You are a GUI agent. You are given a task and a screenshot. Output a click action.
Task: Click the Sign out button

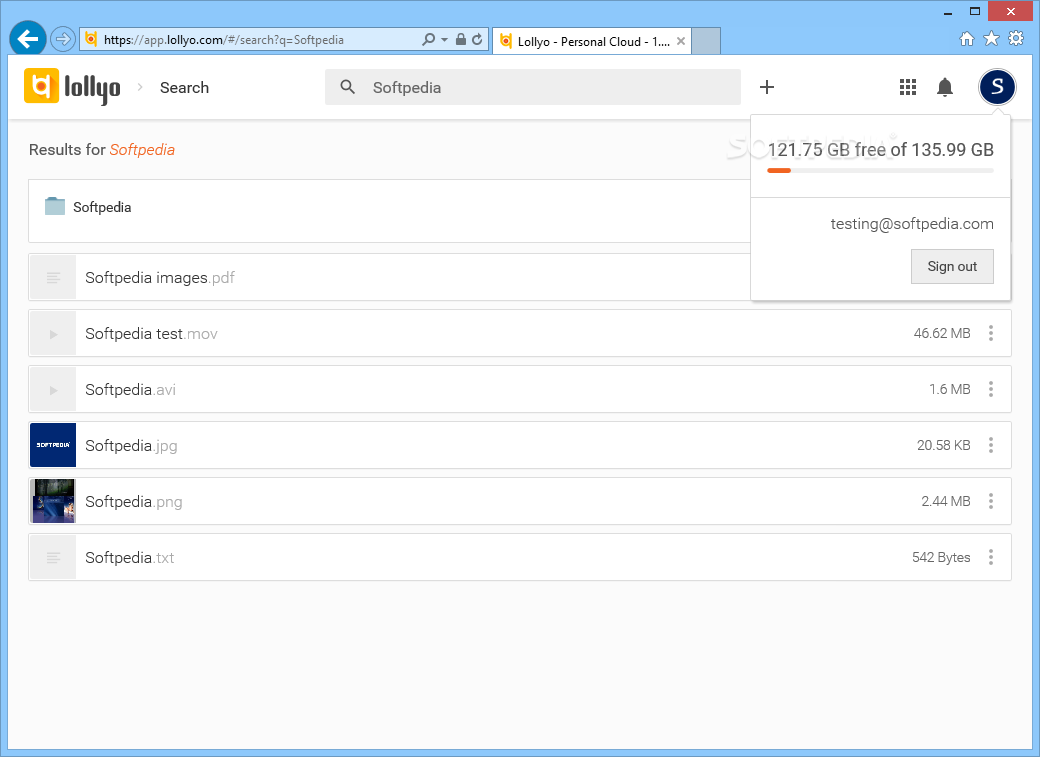(x=952, y=266)
